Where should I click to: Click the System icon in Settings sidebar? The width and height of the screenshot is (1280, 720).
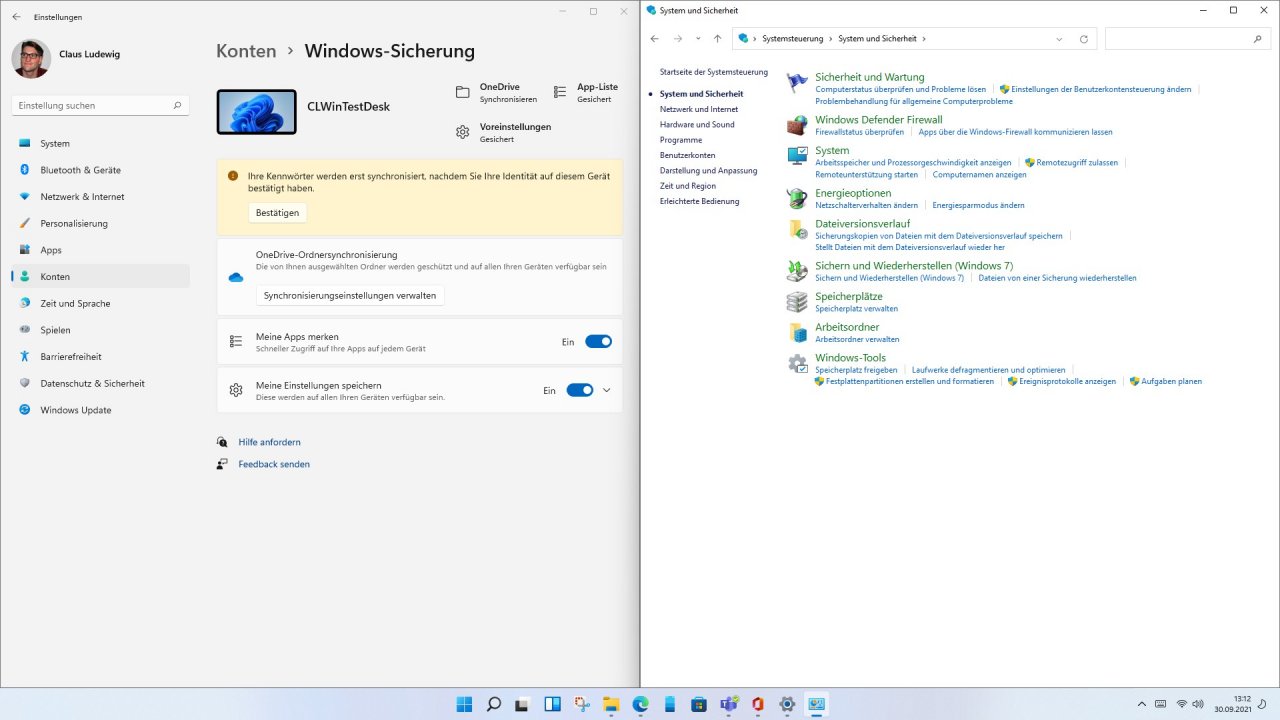pyautogui.click(x=25, y=143)
